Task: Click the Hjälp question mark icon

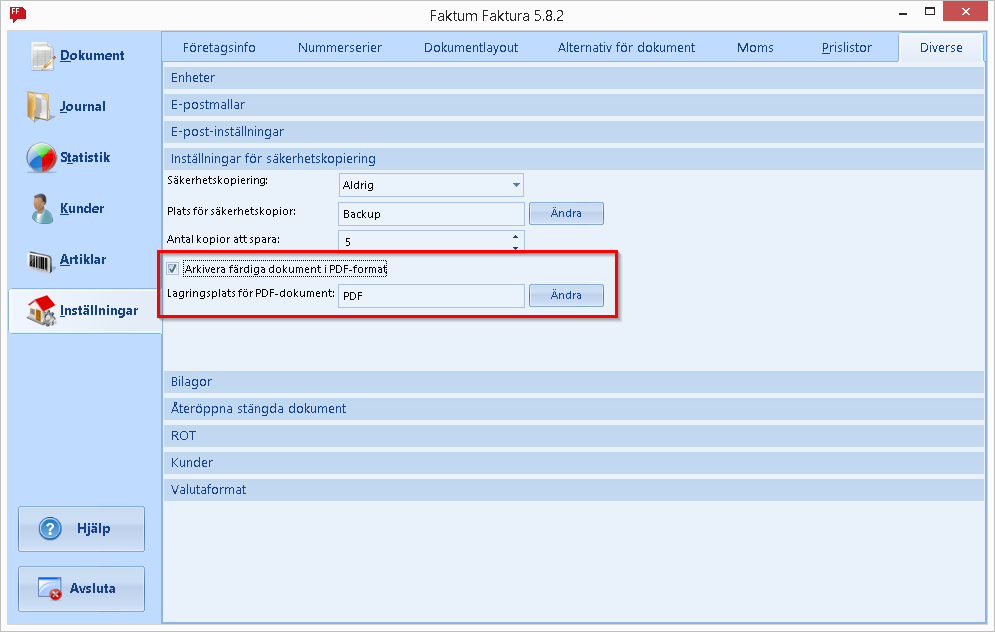Action: (50, 529)
